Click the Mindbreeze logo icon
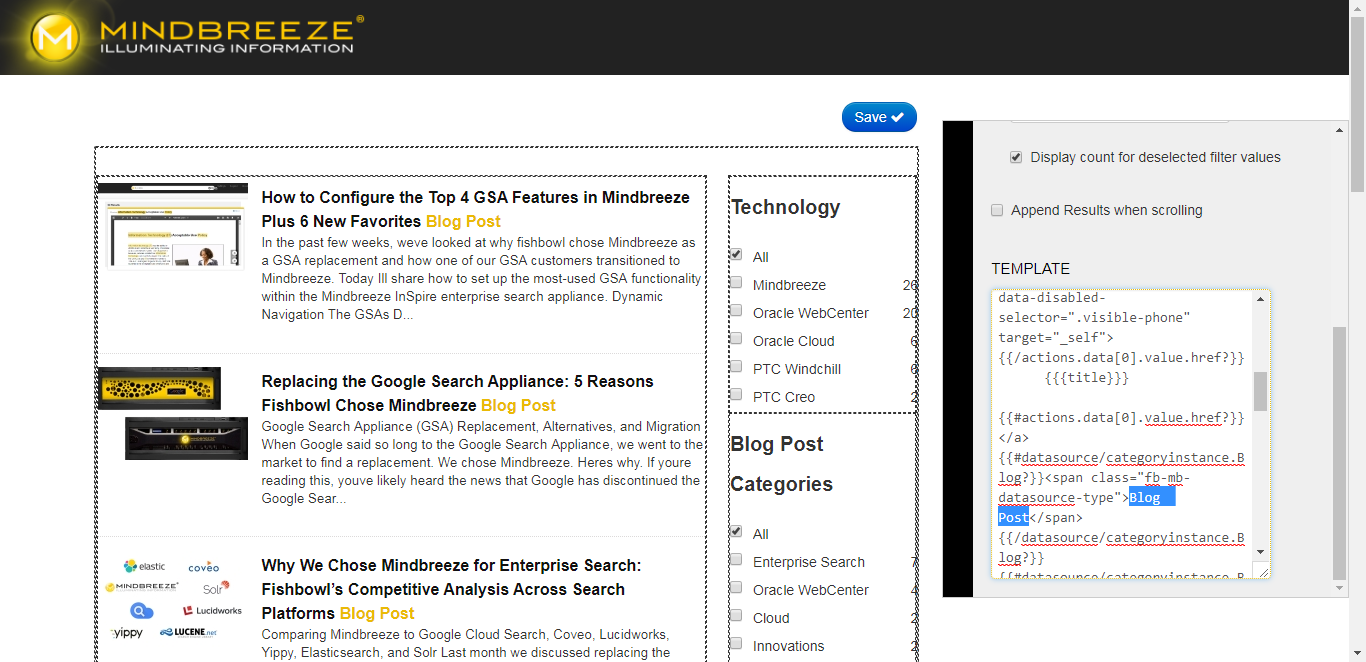The width and height of the screenshot is (1366, 662). (54, 37)
